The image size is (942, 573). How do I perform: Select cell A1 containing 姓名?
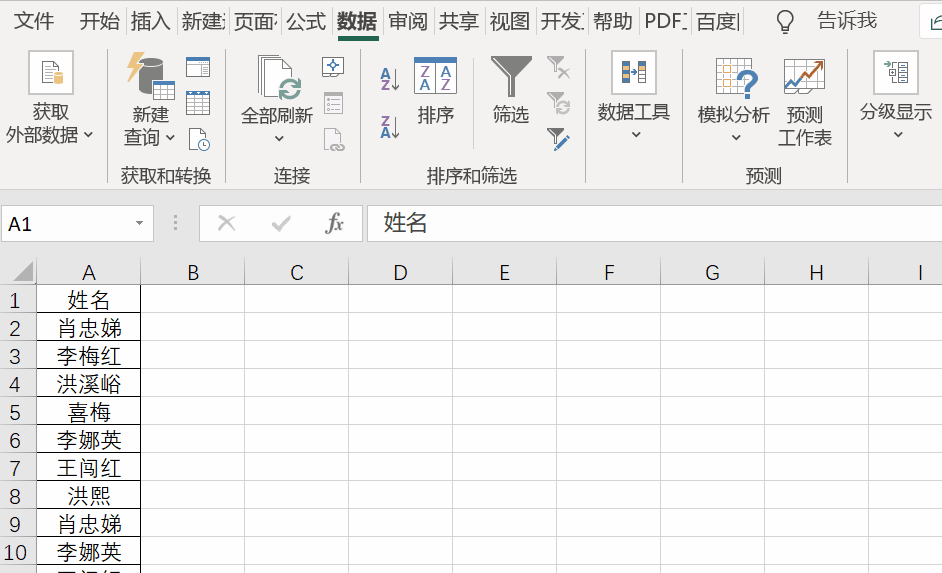[88, 300]
